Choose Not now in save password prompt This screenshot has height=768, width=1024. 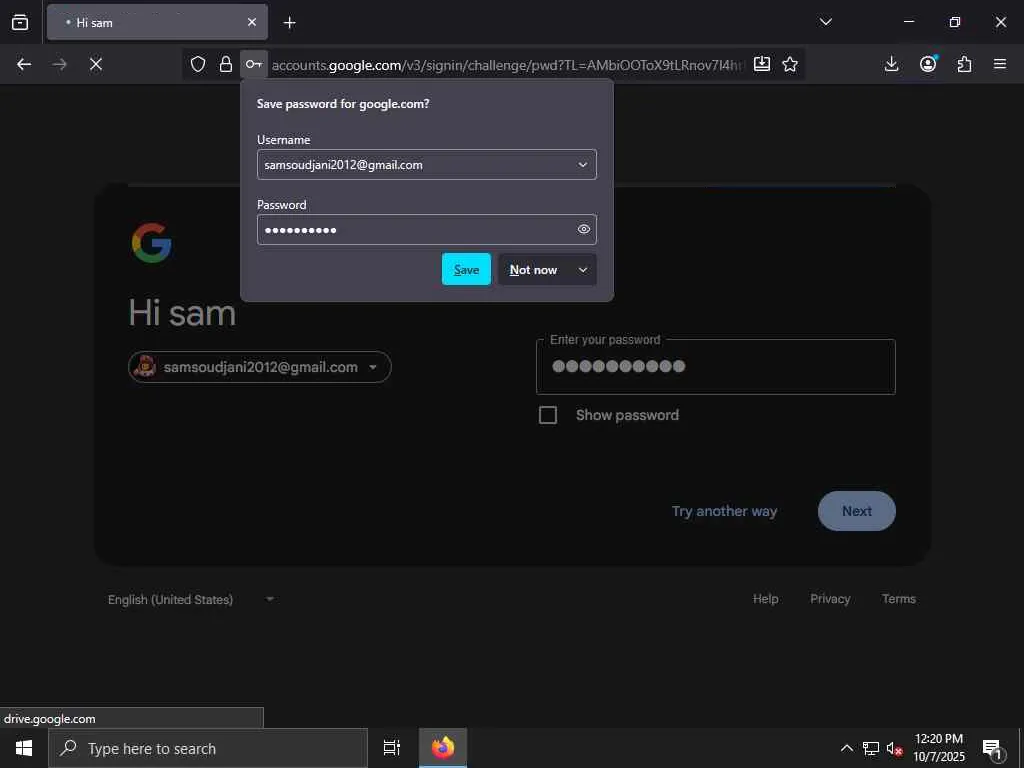tap(534, 270)
